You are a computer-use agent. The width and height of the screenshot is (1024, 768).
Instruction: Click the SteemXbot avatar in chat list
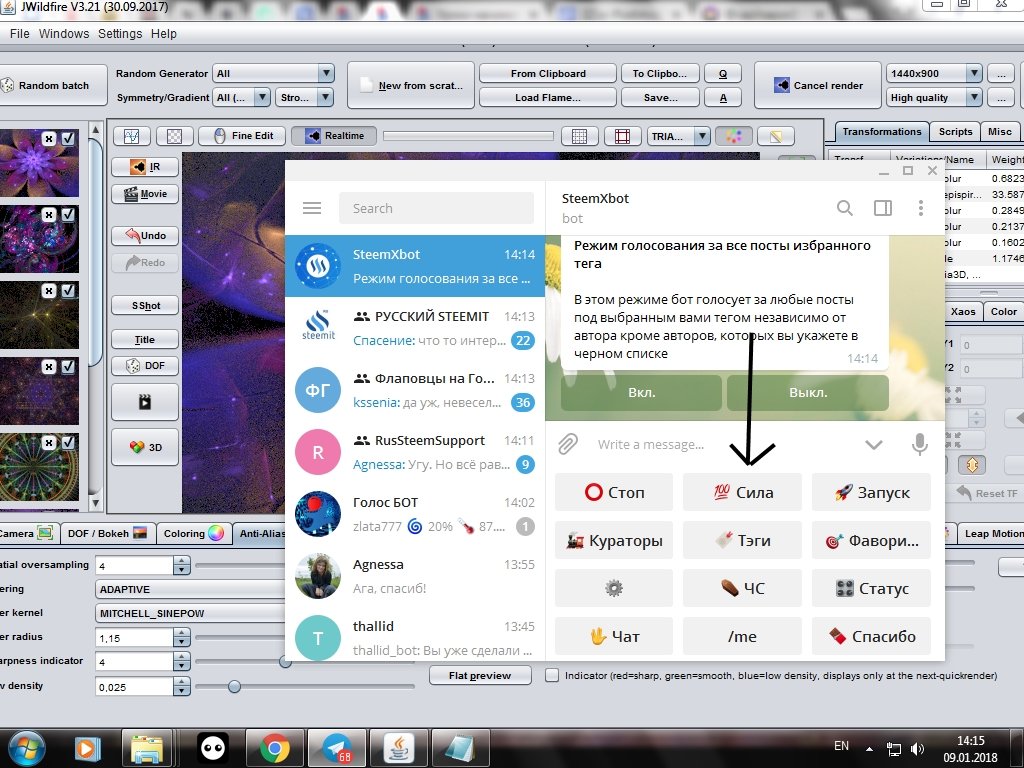tap(318, 266)
